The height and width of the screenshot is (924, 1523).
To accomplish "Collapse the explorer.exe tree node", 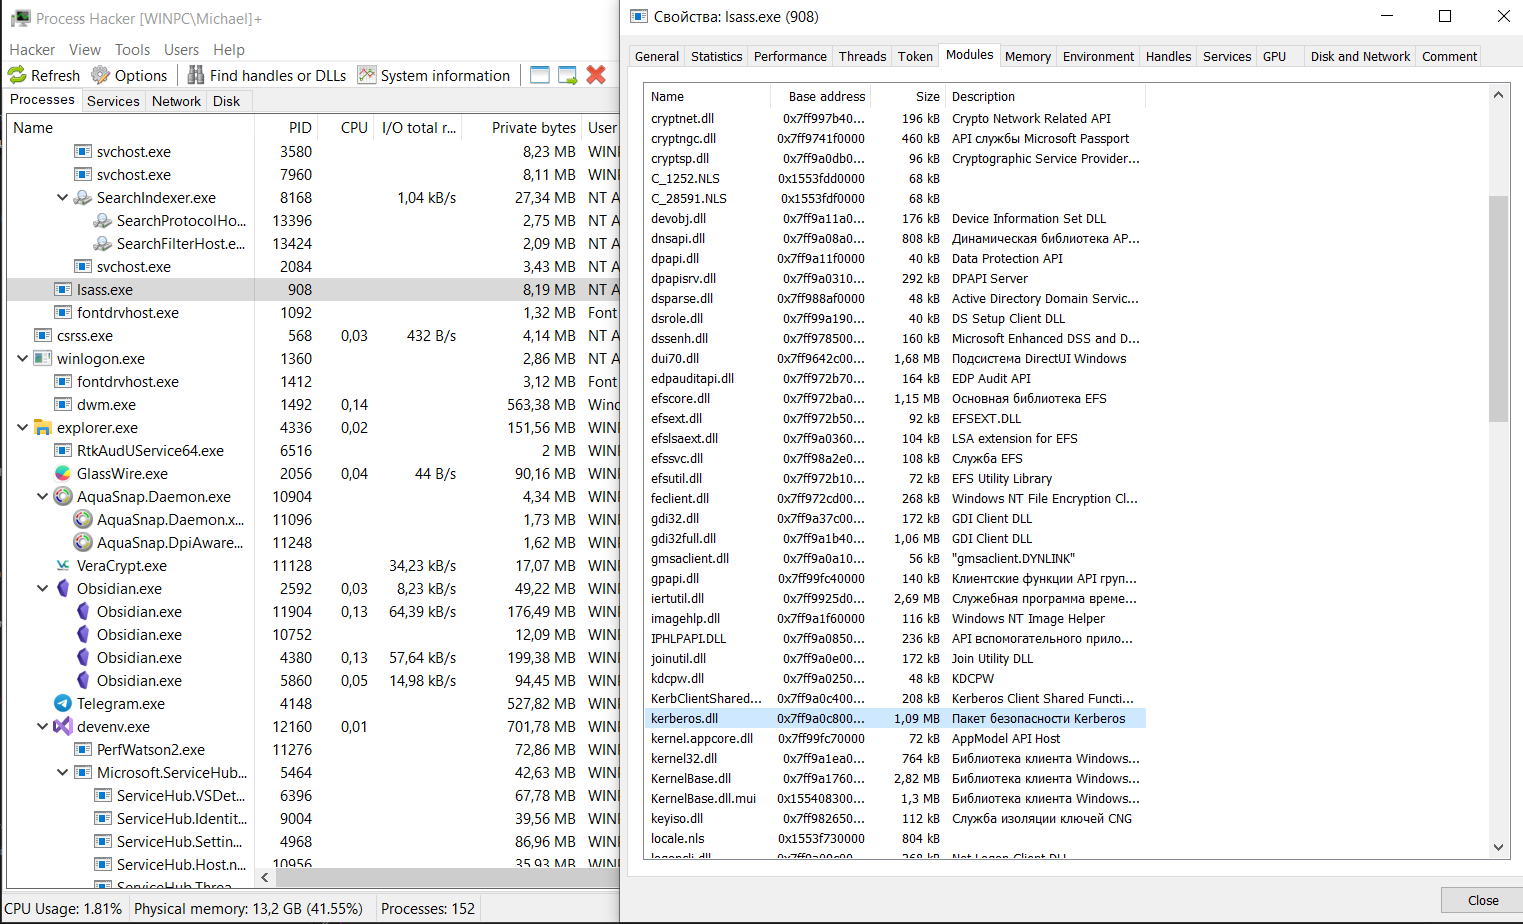I will coord(22,427).
